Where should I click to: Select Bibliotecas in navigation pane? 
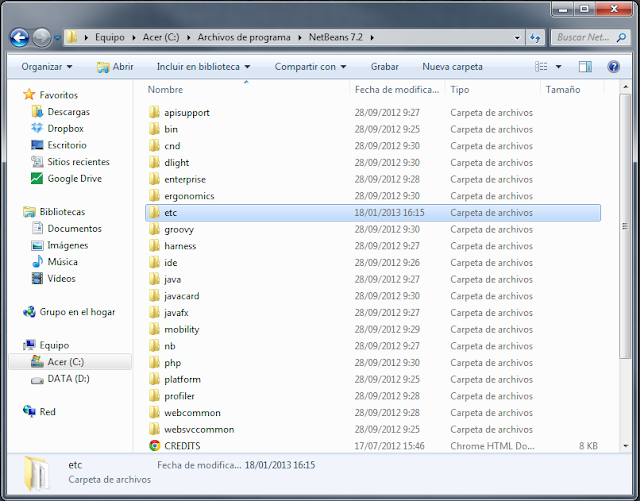(62, 212)
